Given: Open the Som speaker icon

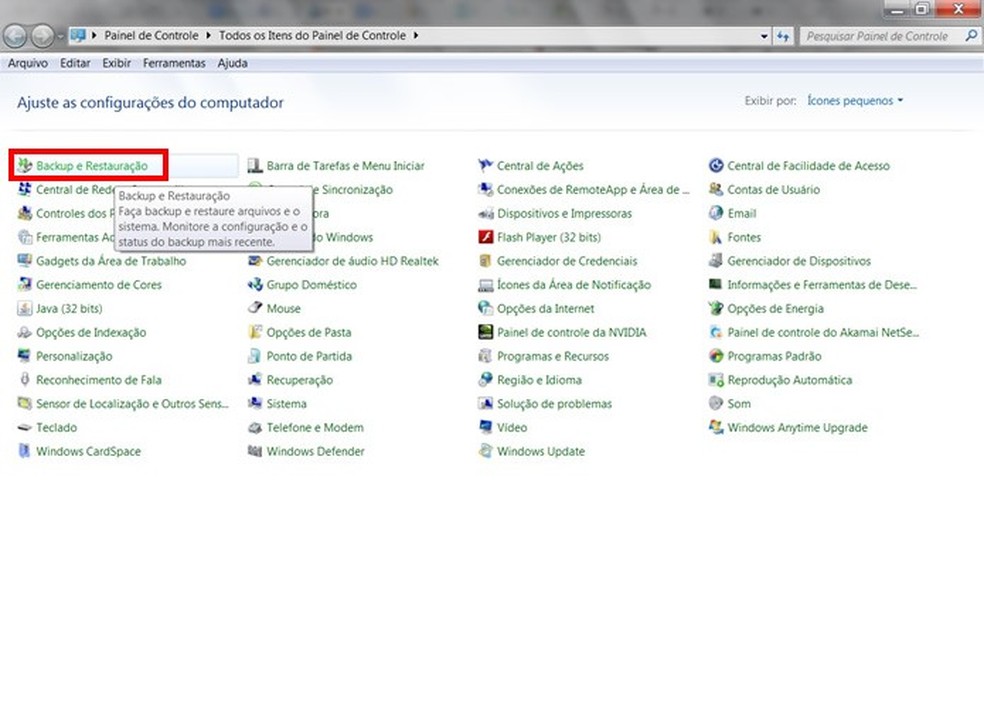Looking at the screenshot, I should pos(716,404).
